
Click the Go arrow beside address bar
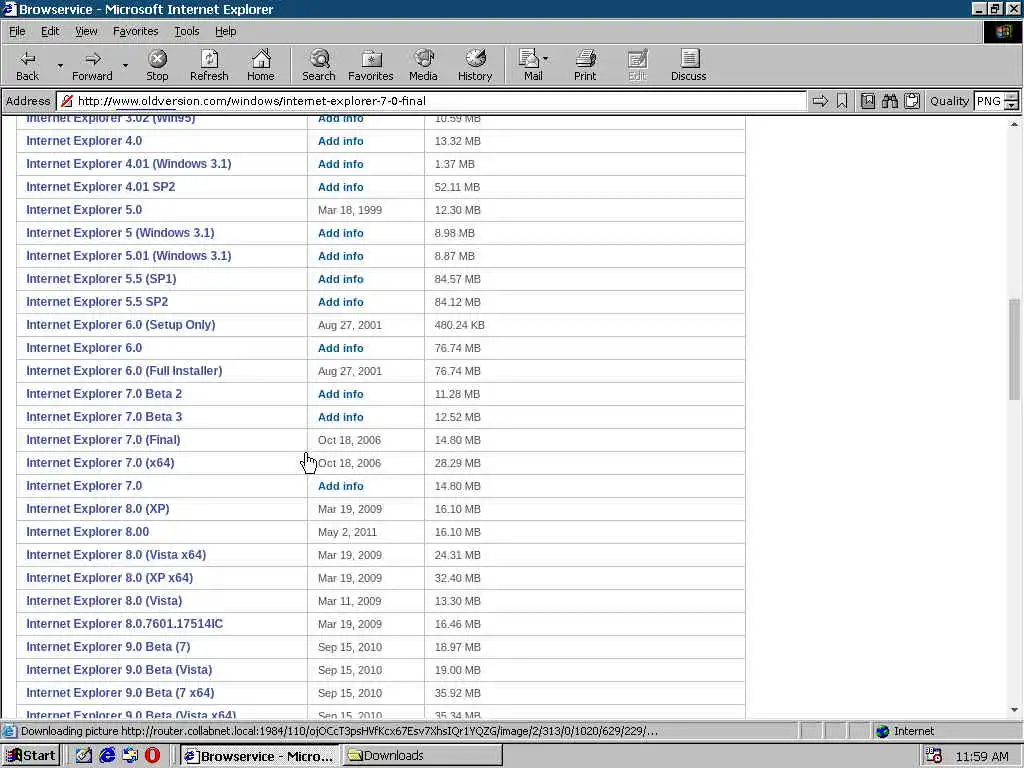point(820,101)
